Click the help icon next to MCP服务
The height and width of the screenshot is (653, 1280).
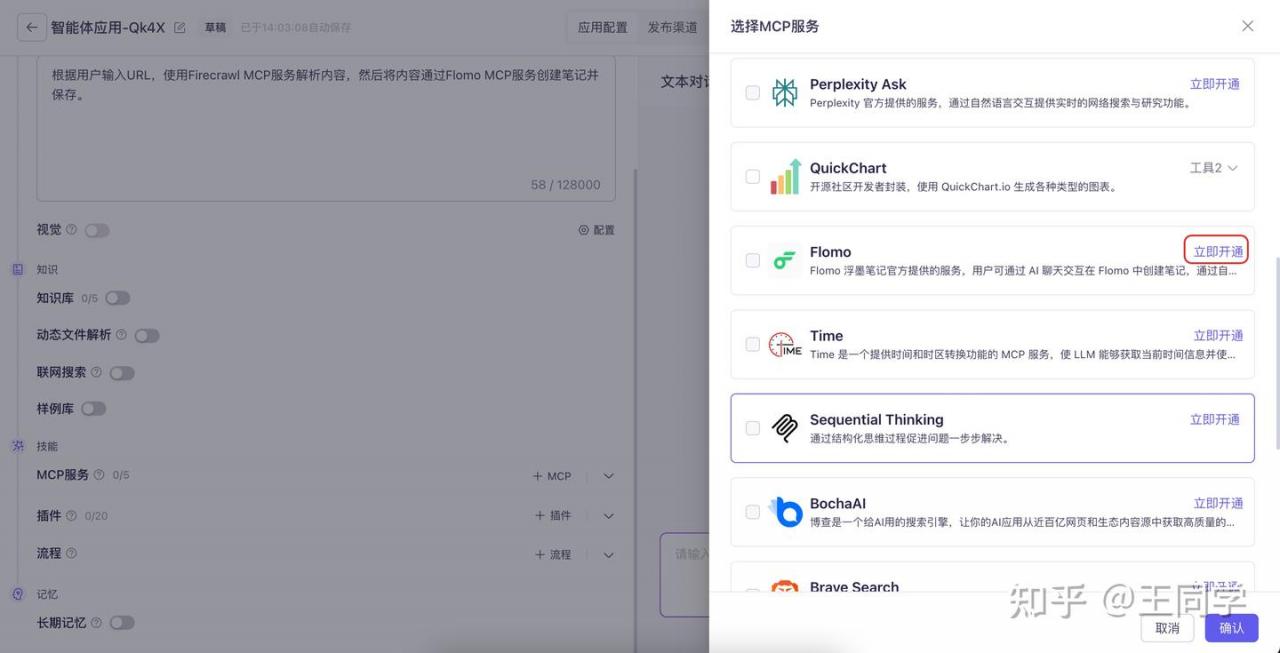point(99,475)
